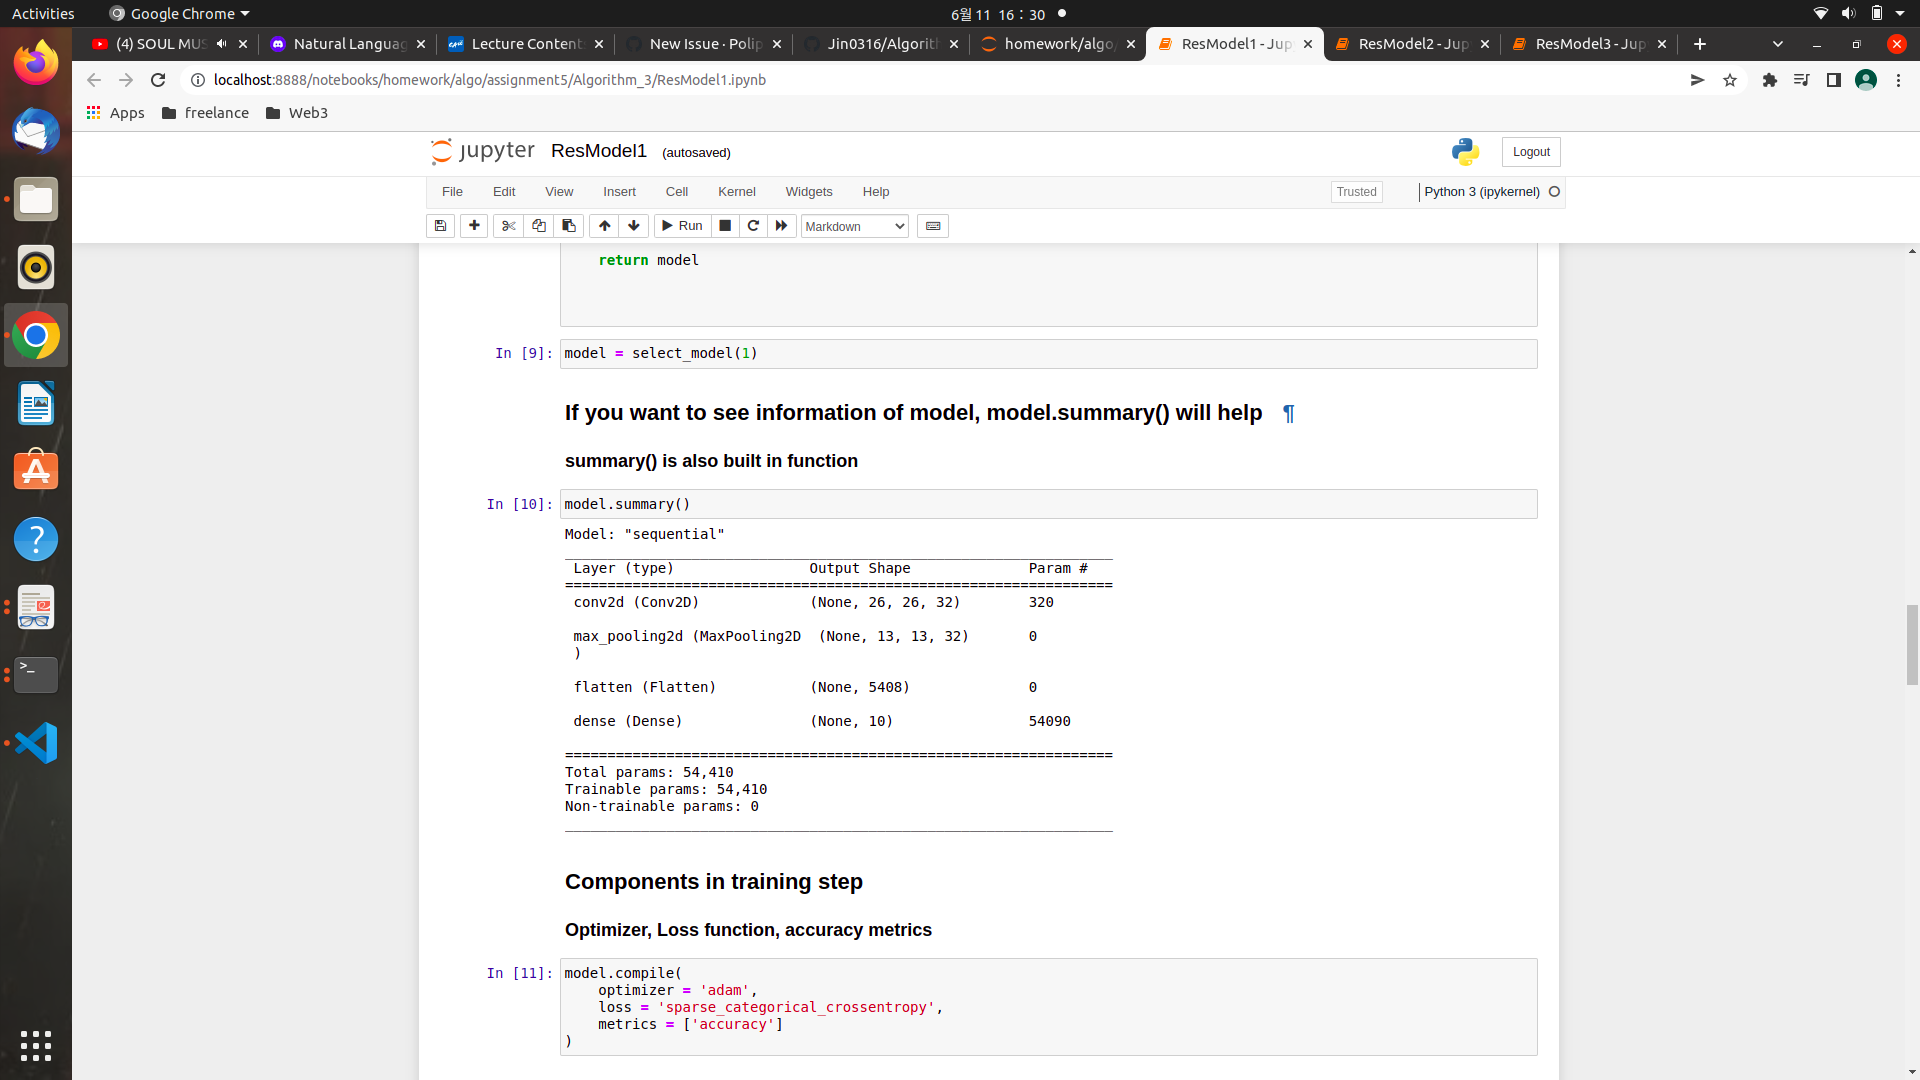Save notebook with the floppy disk icon

[440, 226]
